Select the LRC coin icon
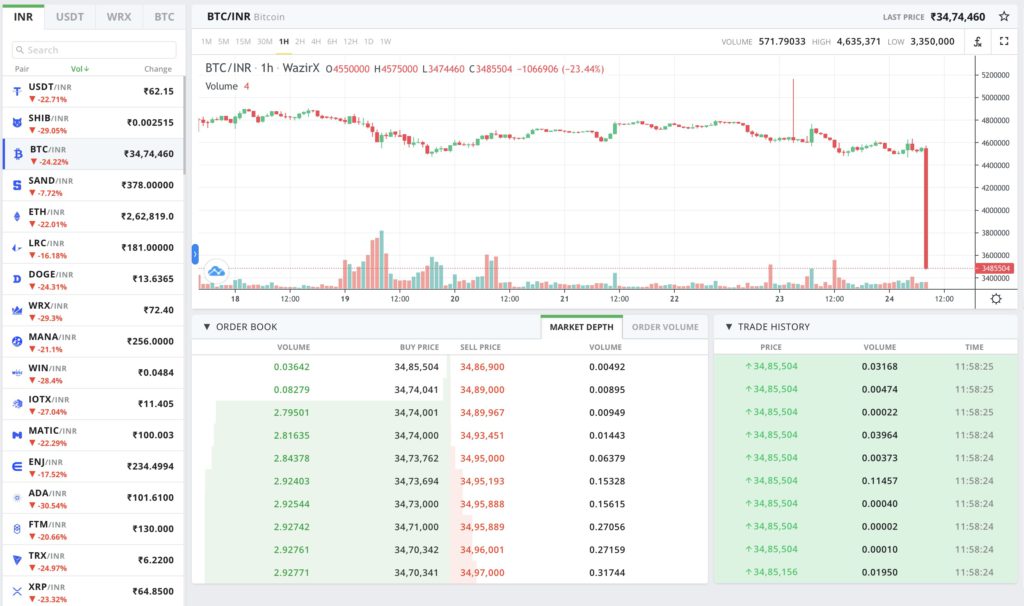1024x606 pixels. click(x=17, y=248)
